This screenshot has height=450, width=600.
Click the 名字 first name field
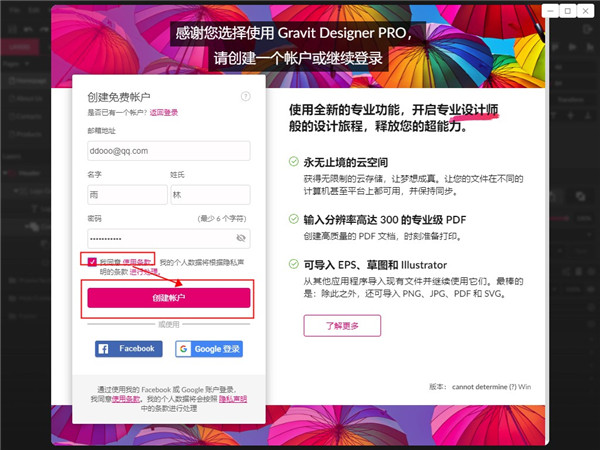[x=127, y=195]
